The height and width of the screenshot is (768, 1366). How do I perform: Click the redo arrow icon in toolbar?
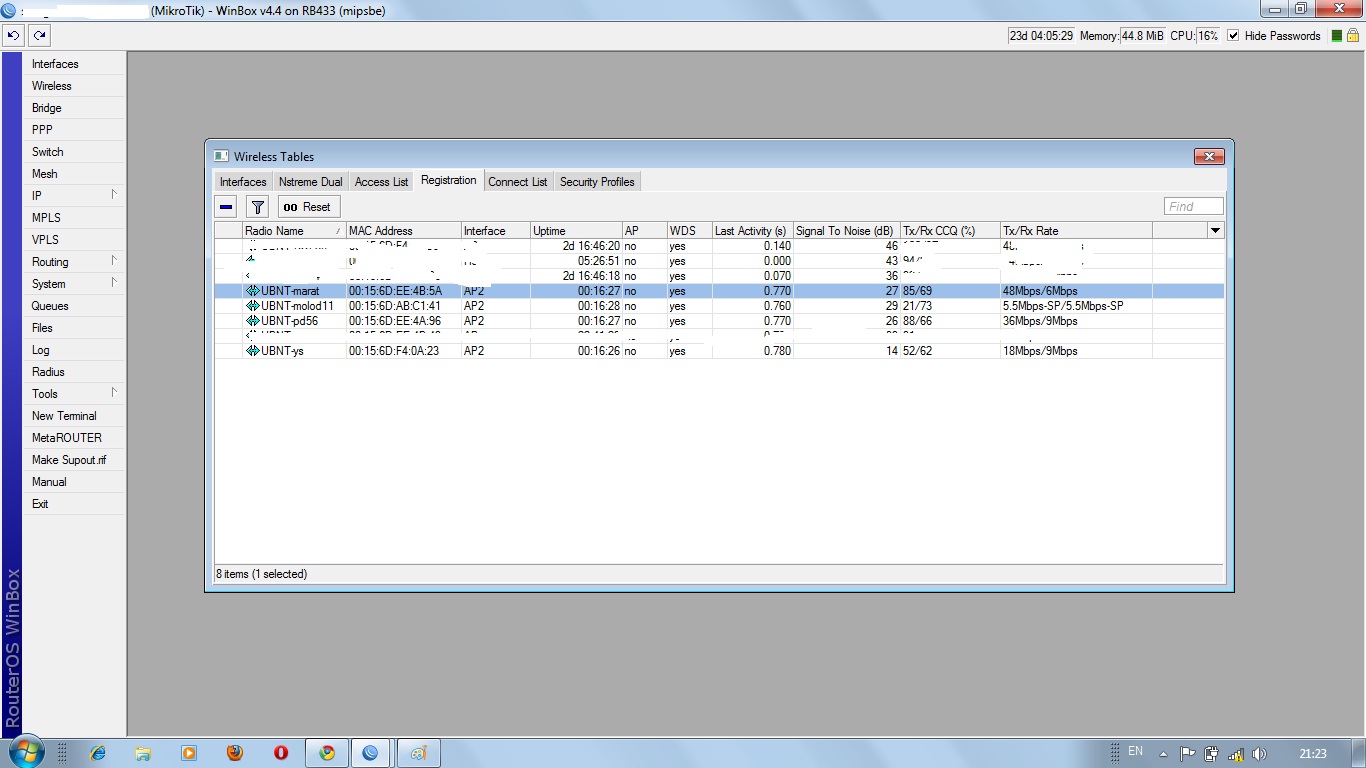39,35
